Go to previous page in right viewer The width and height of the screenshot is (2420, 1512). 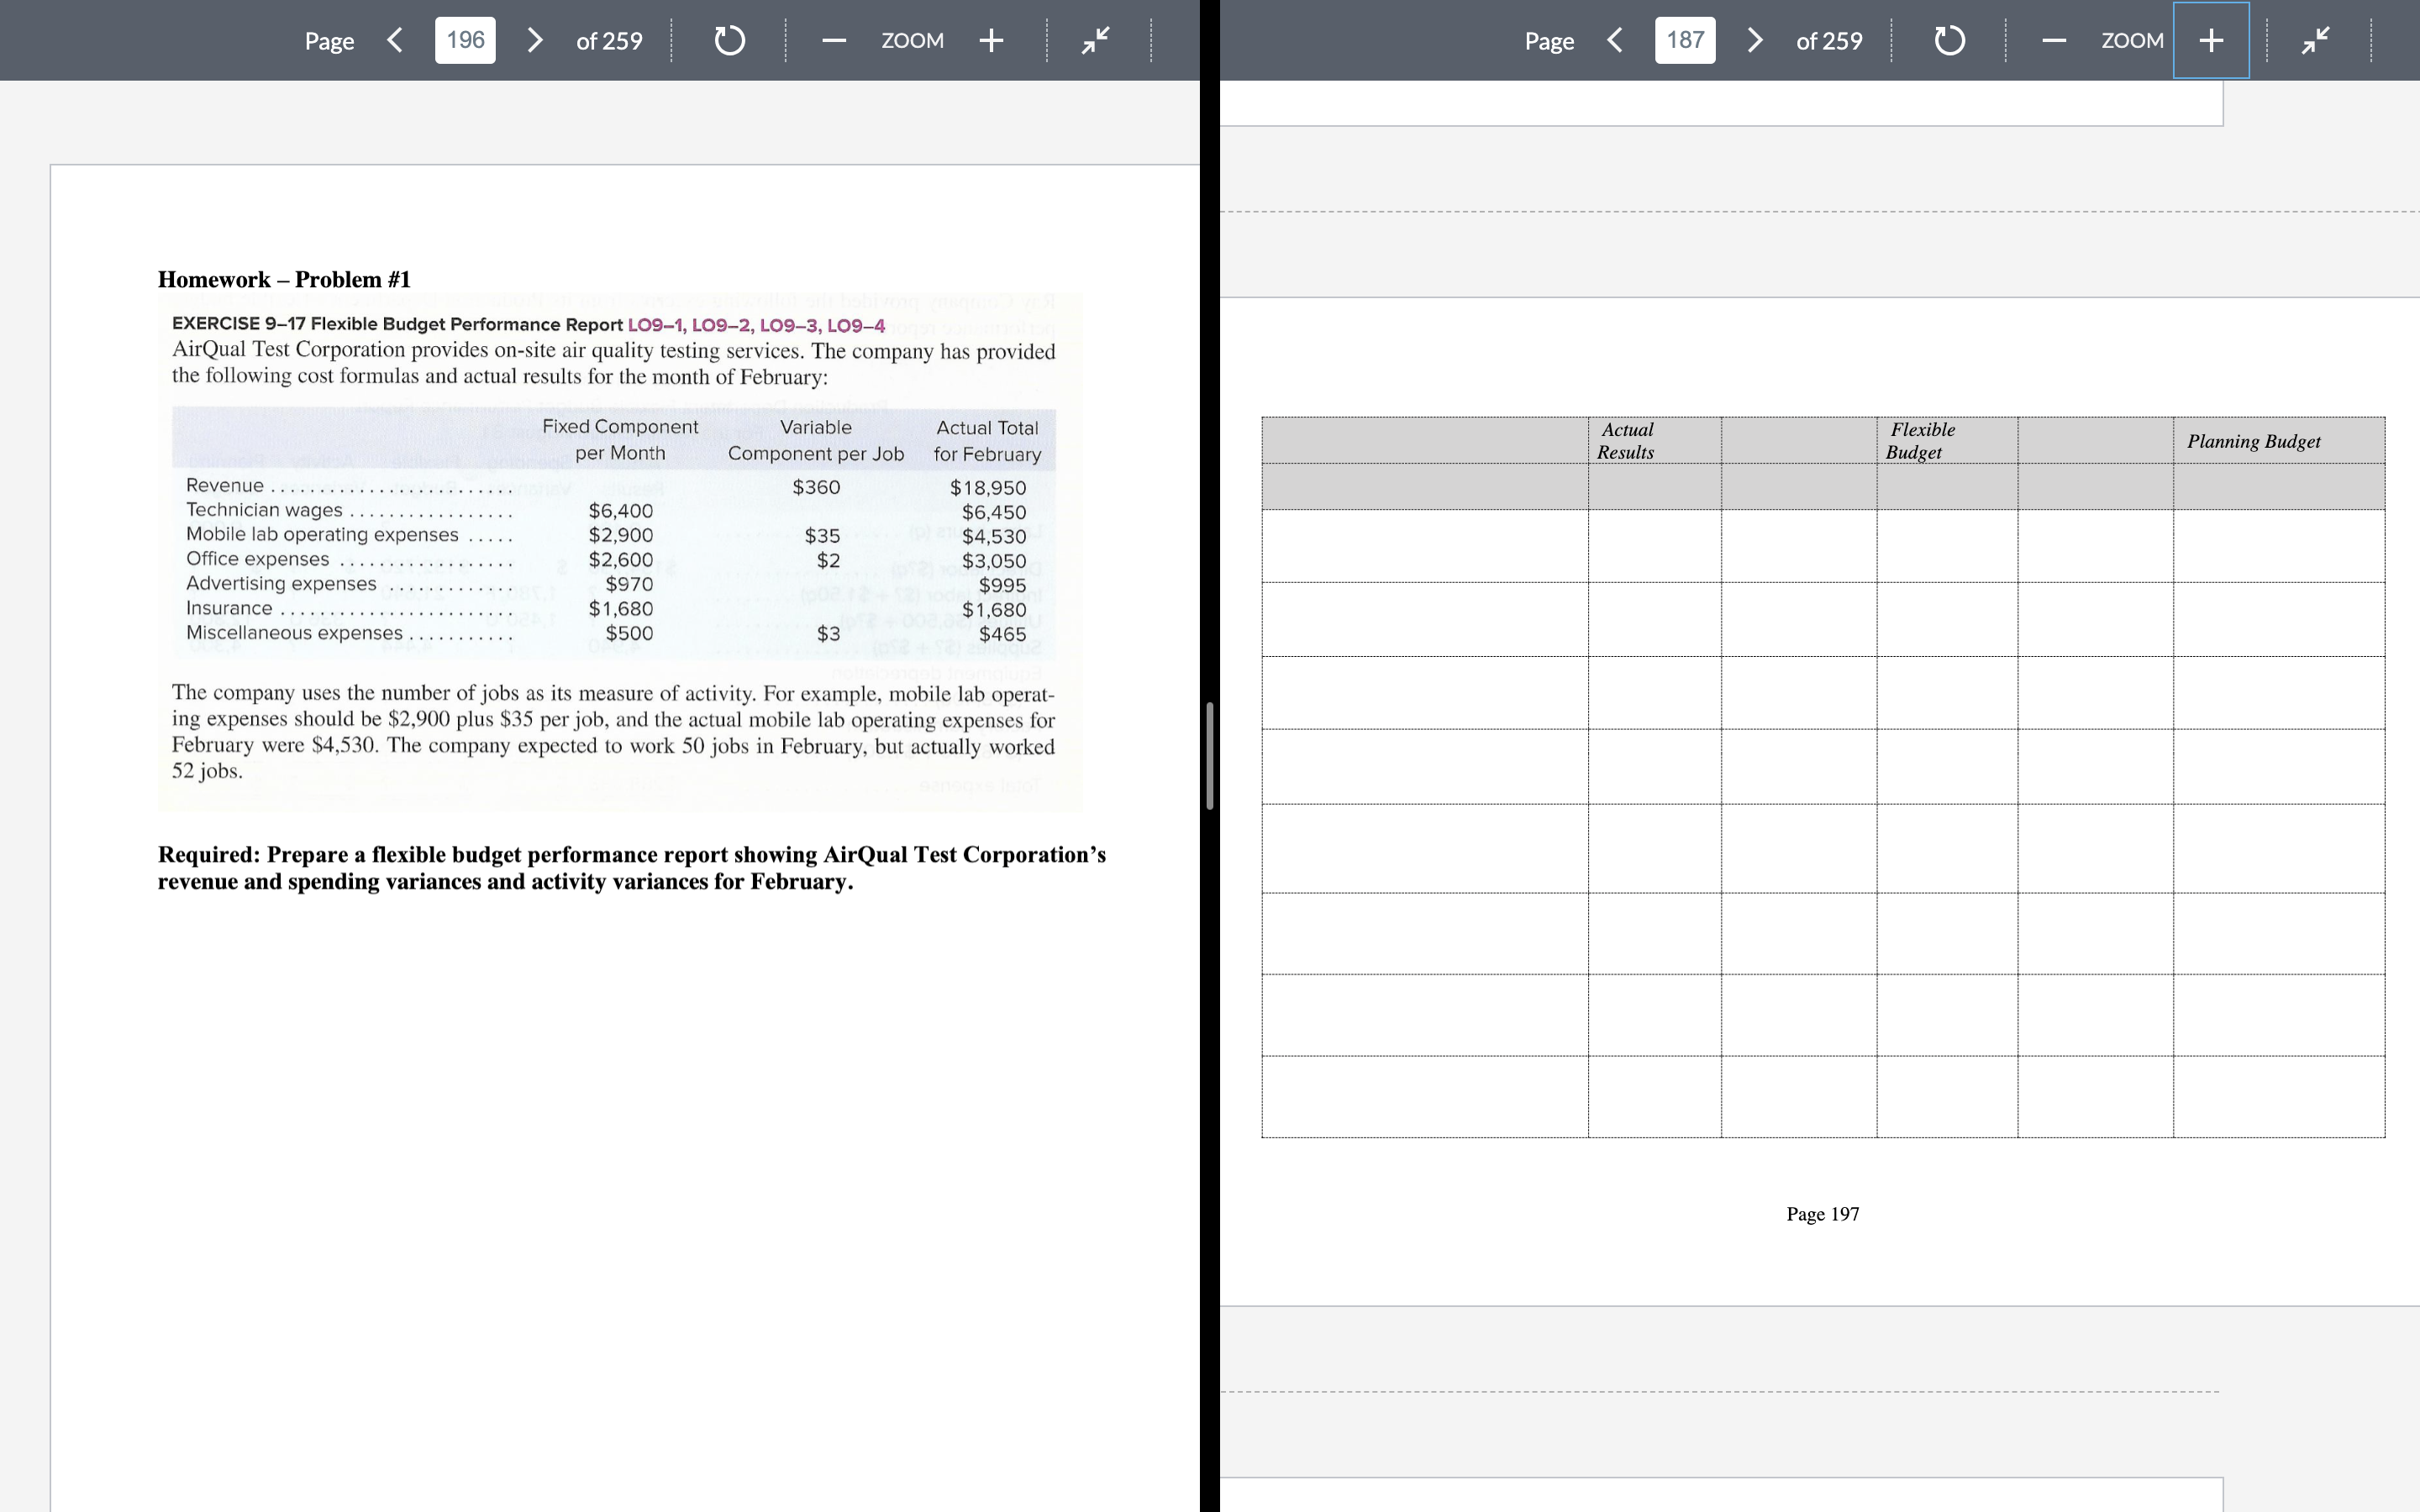pos(1614,40)
